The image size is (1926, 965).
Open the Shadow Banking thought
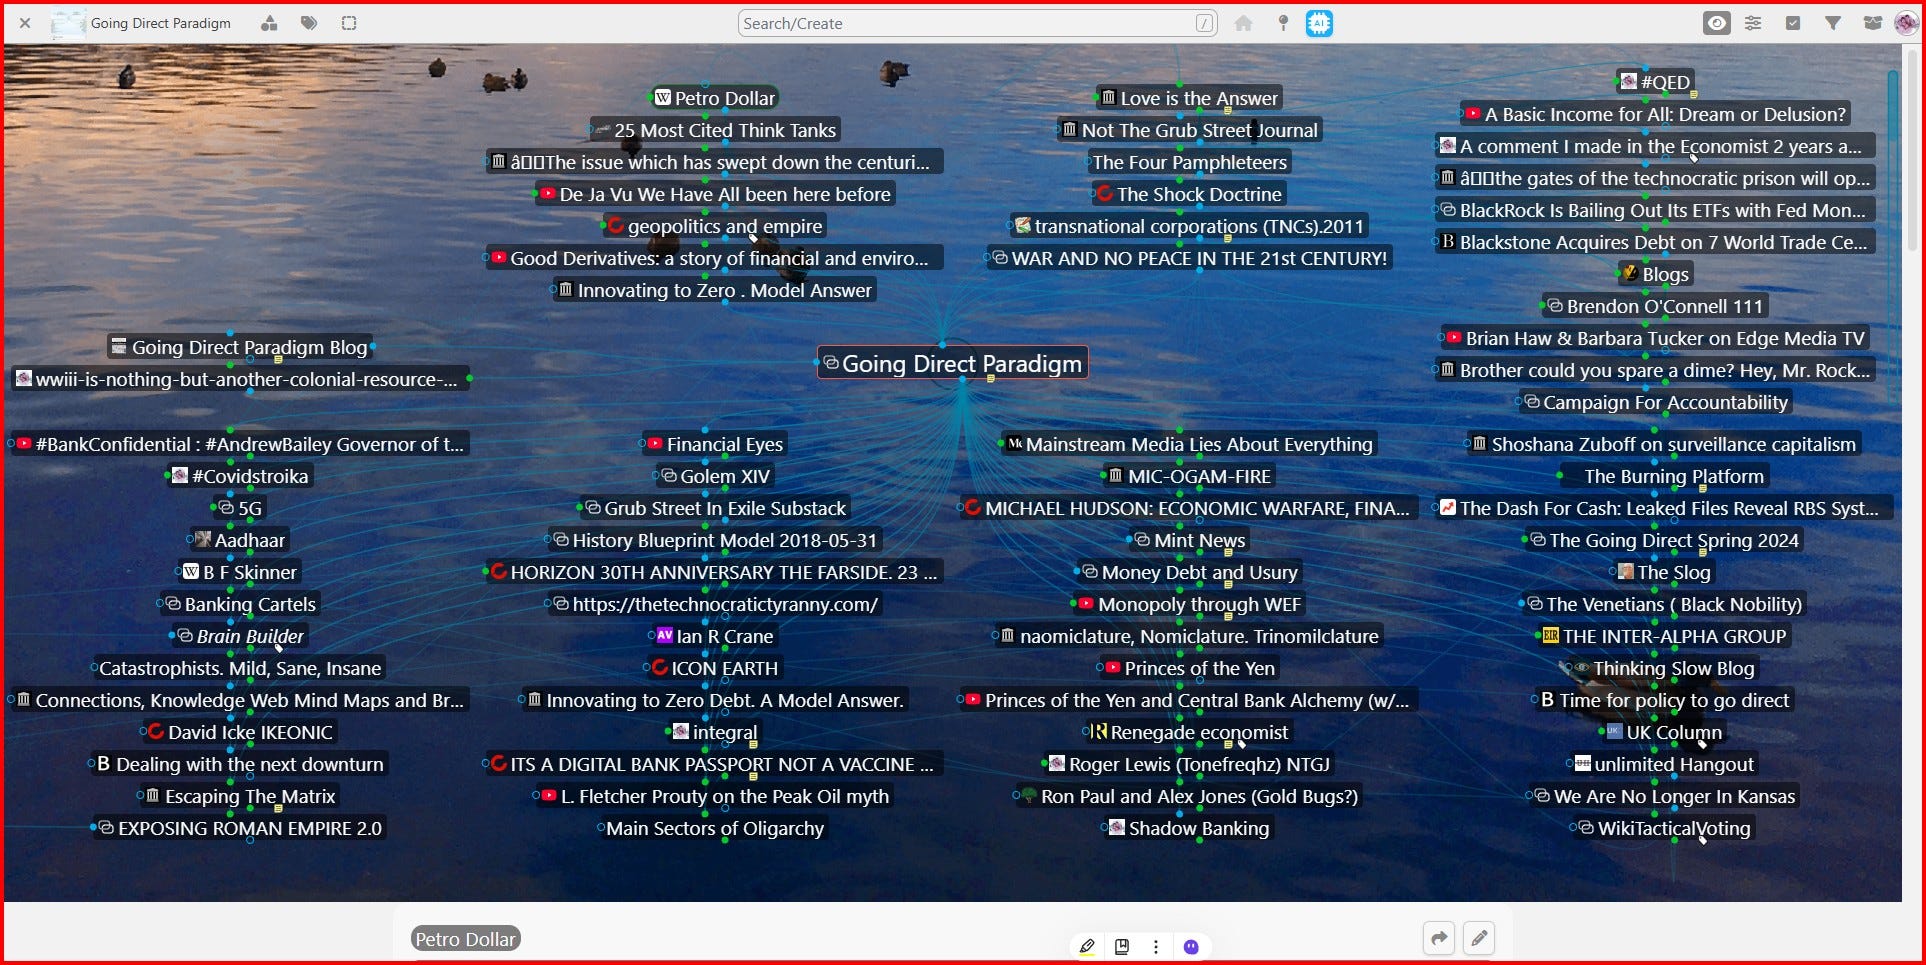click(1188, 828)
